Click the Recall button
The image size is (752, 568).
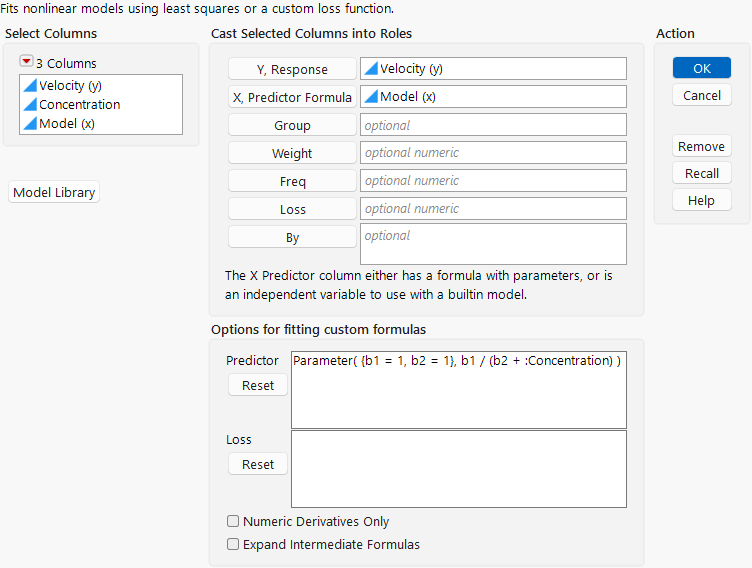pyautogui.click(x=701, y=173)
